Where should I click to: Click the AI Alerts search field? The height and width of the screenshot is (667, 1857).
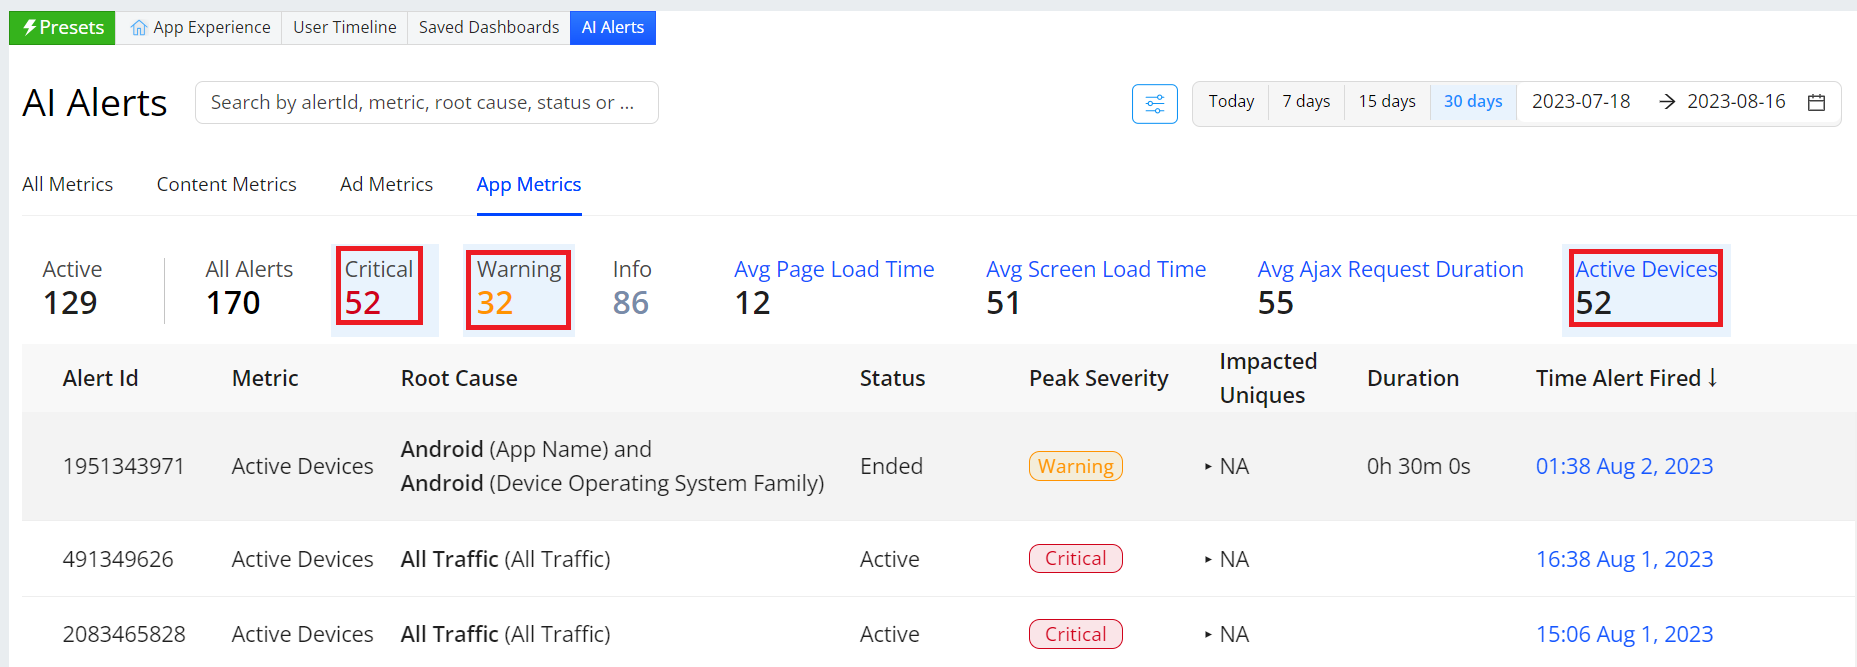coord(426,103)
